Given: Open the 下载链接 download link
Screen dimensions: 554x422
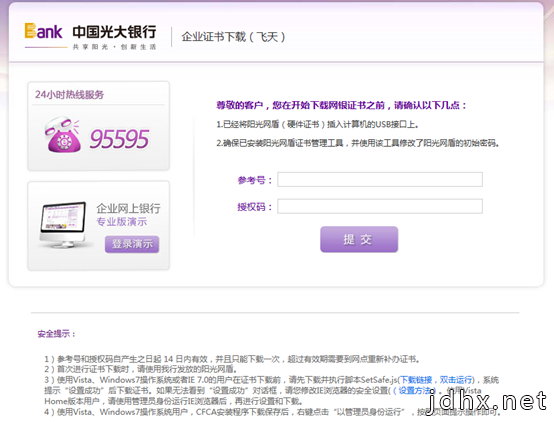Looking at the screenshot, I should [416, 380].
